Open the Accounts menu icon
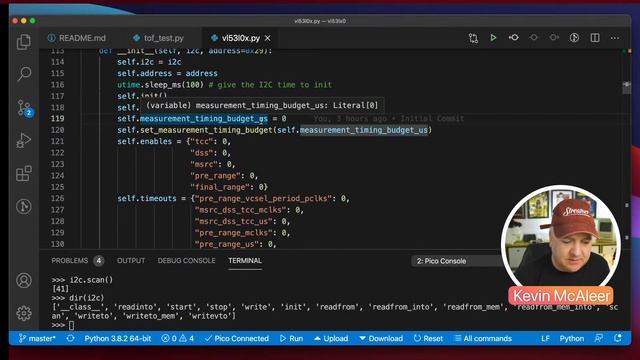 click(24, 280)
